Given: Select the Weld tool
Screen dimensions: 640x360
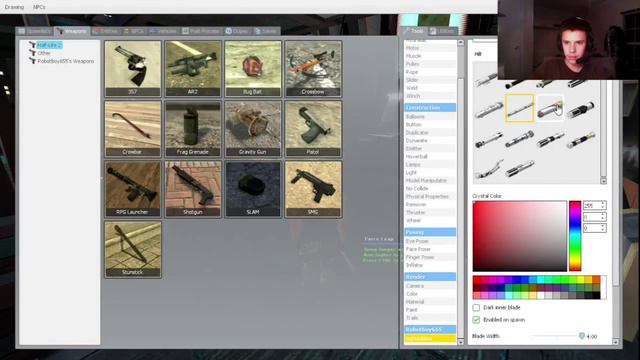Looking at the screenshot, I should [430, 88].
